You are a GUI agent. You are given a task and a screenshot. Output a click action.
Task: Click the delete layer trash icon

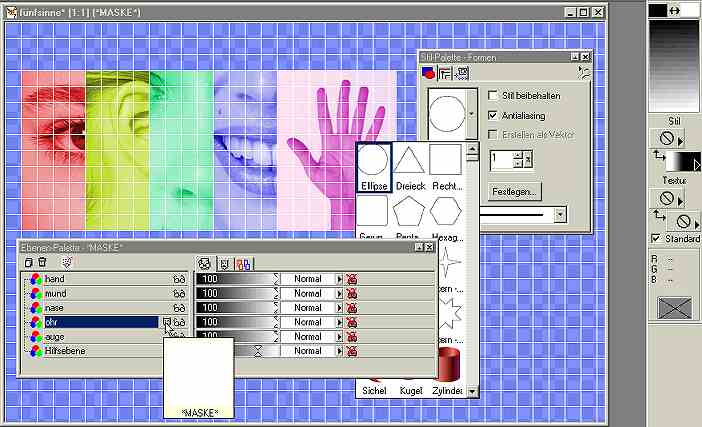(44, 262)
